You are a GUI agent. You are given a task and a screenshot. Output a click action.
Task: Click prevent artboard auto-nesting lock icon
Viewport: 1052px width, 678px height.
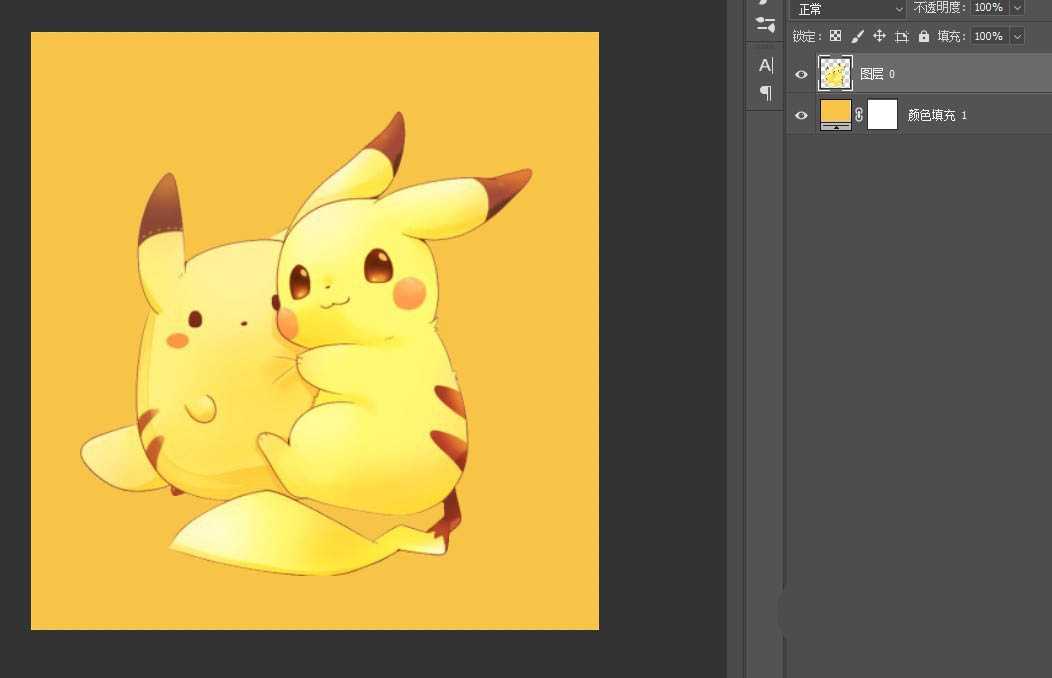click(901, 36)
